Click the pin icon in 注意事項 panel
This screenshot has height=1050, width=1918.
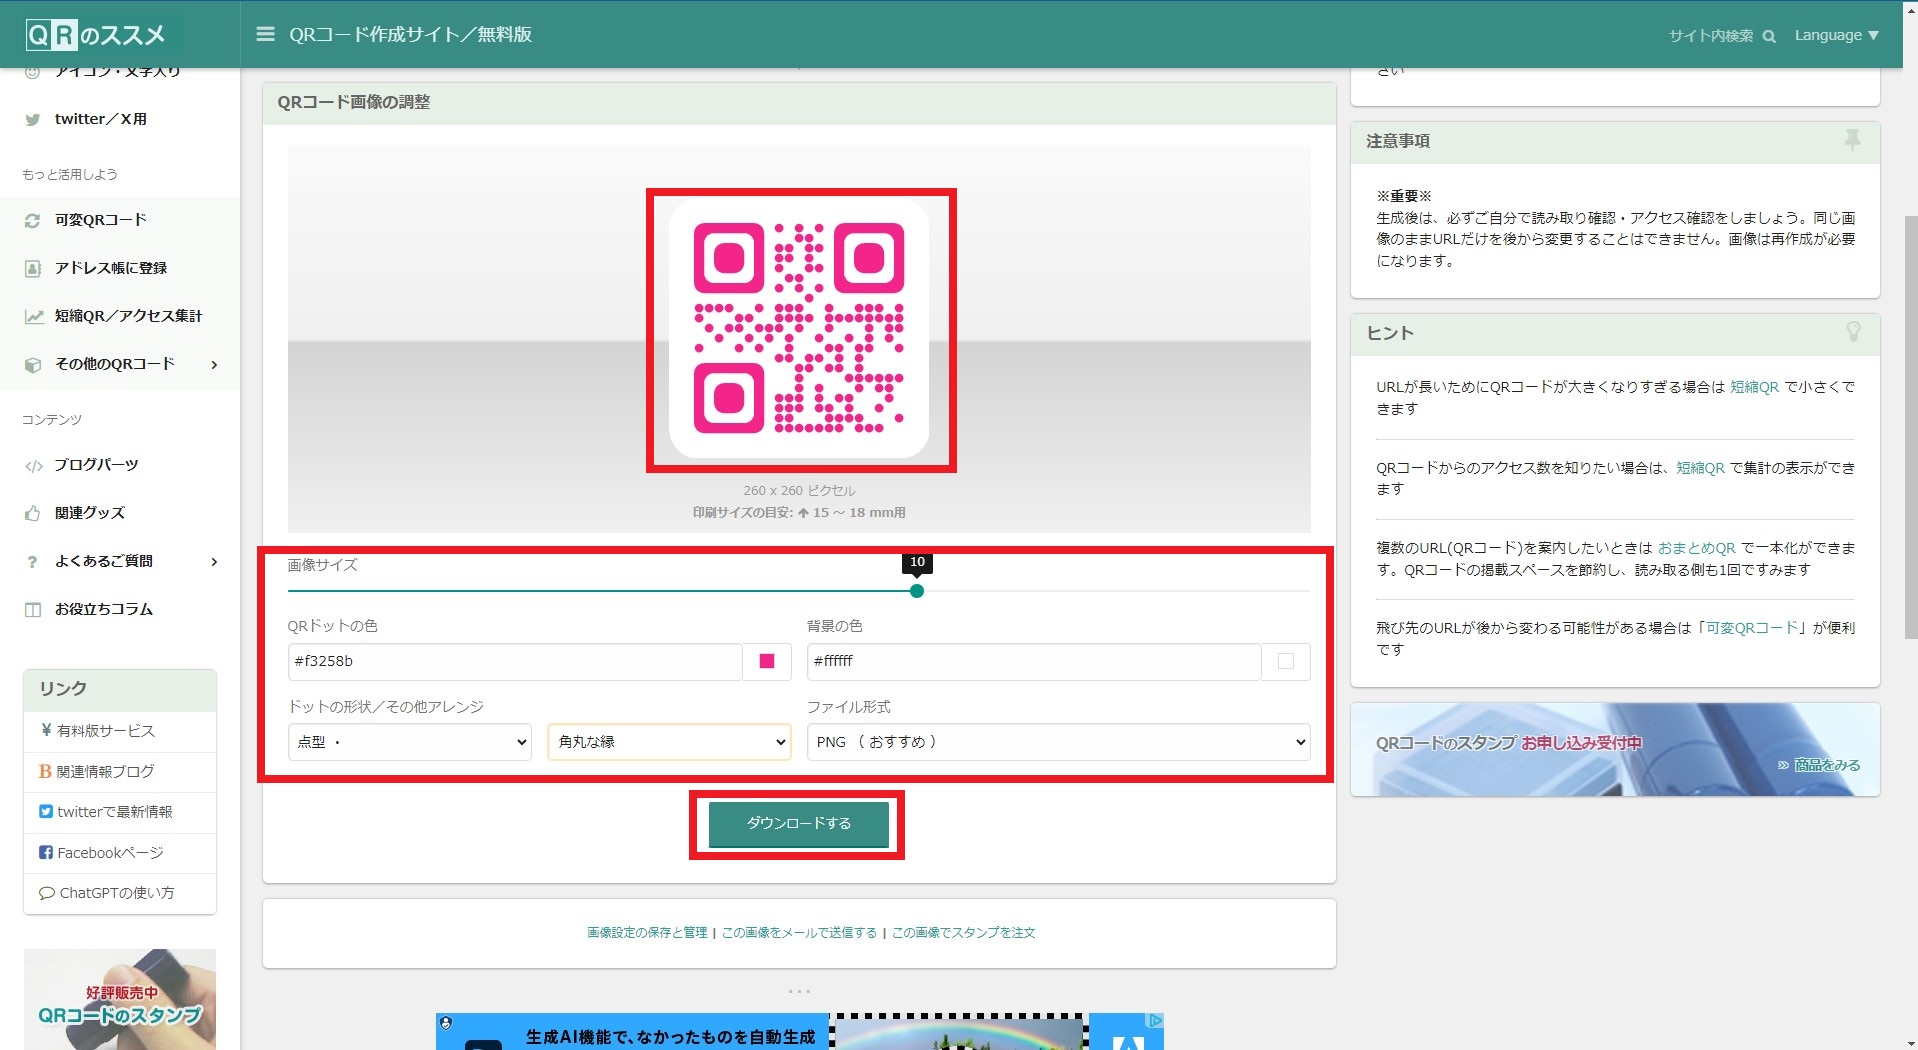pyautogui.click(x=1852, y=140)
